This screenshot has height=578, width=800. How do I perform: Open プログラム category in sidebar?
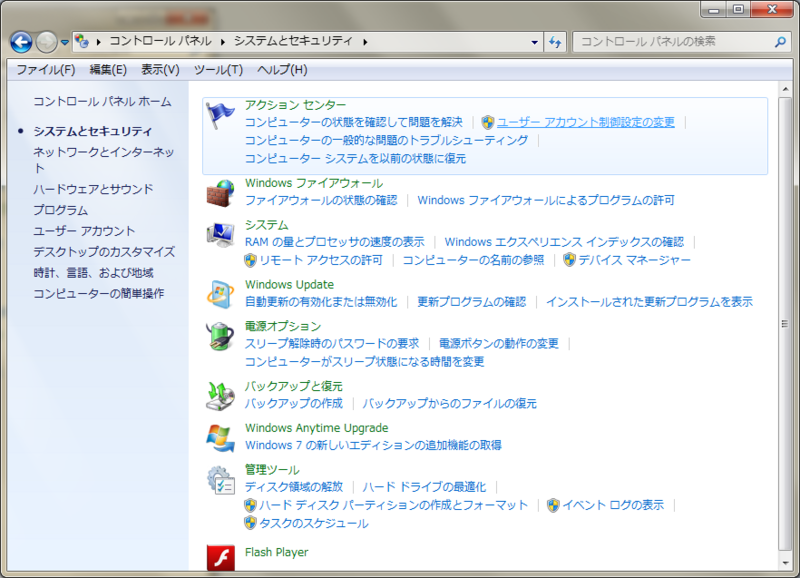(x=61, y=210)
